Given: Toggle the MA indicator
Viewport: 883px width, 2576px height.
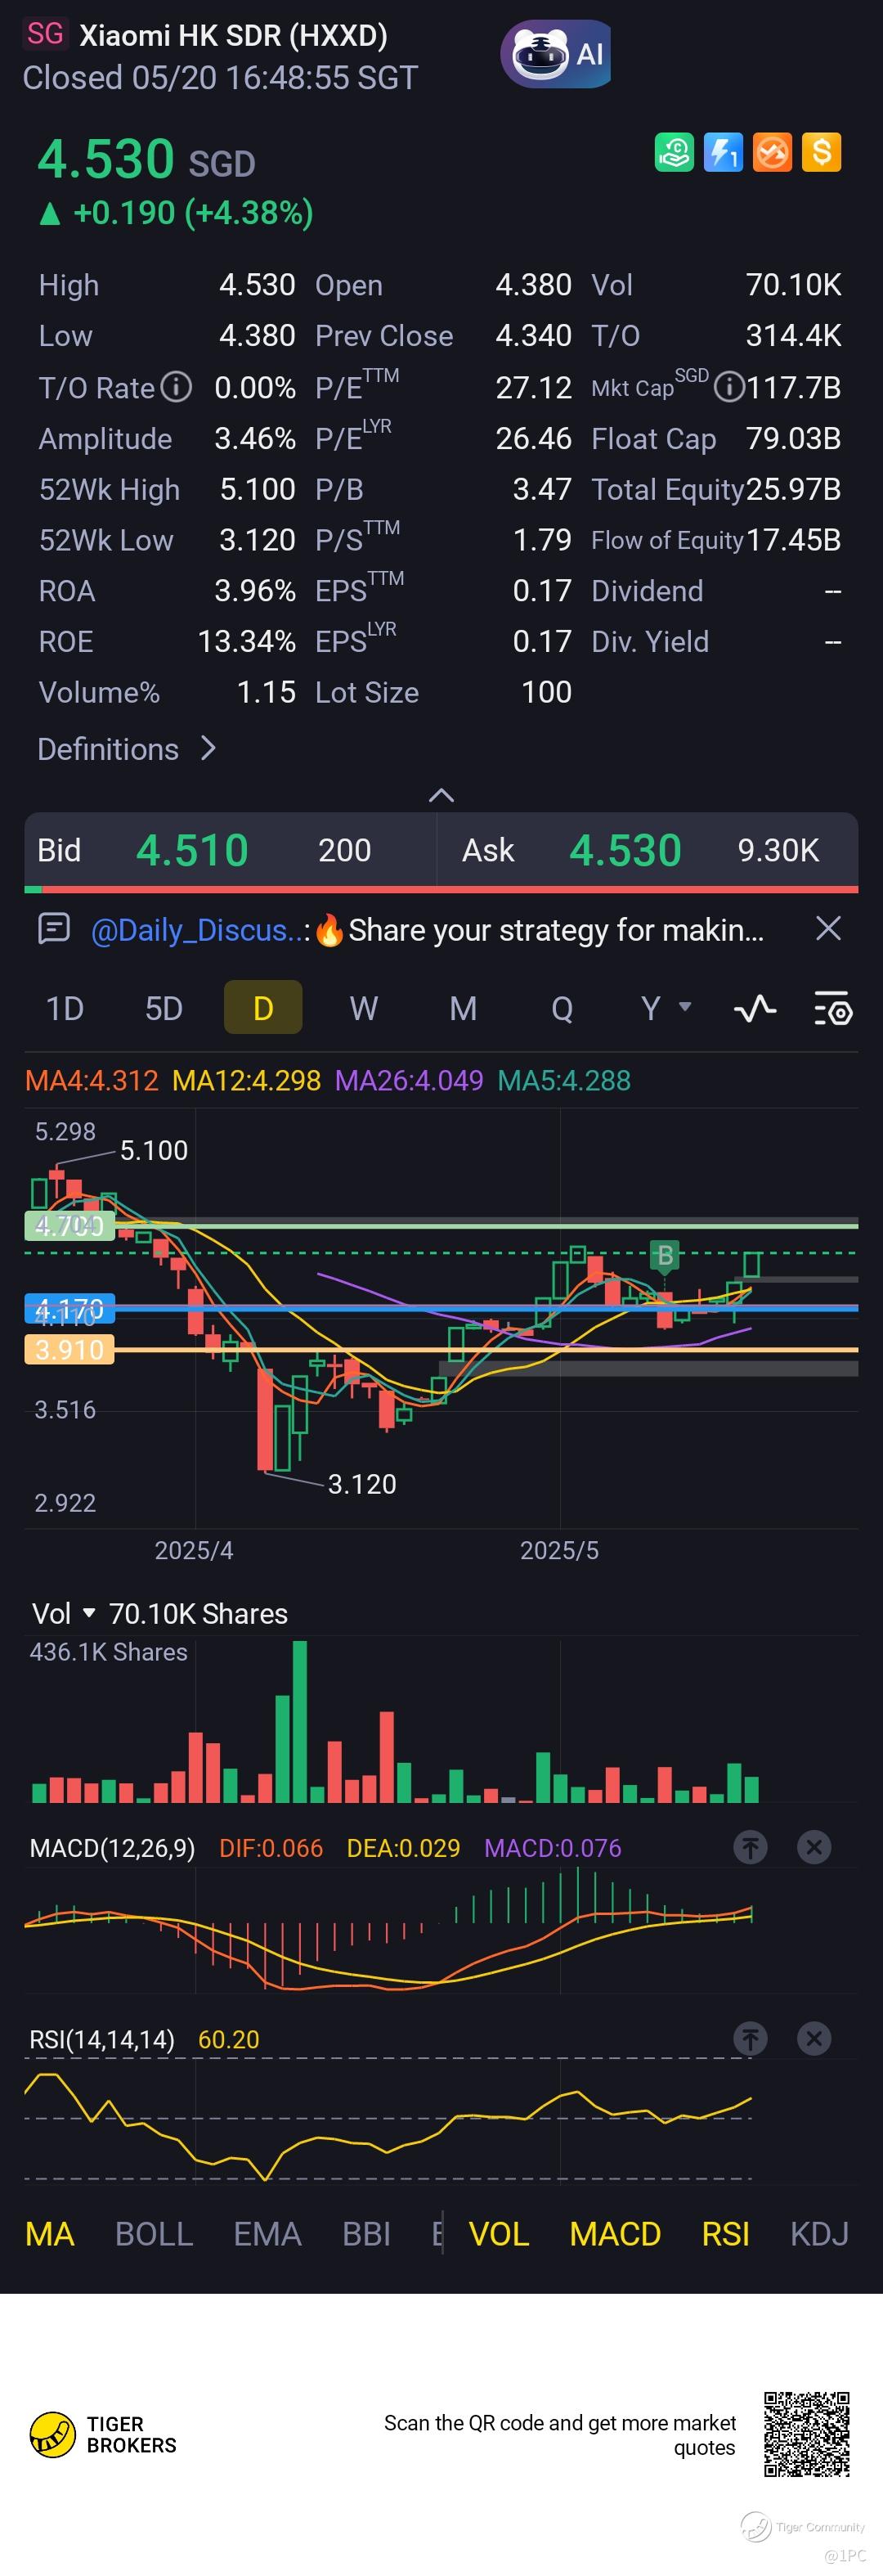Looking at the screenshot, I should [50, 2234].
